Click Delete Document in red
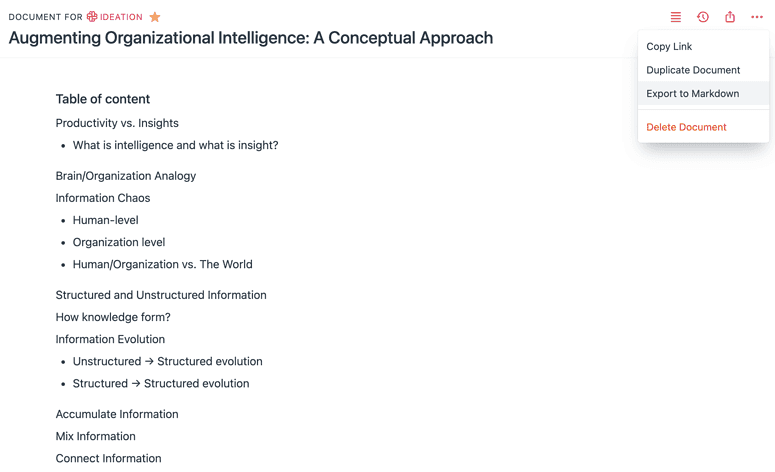 (x=686, y=127)
